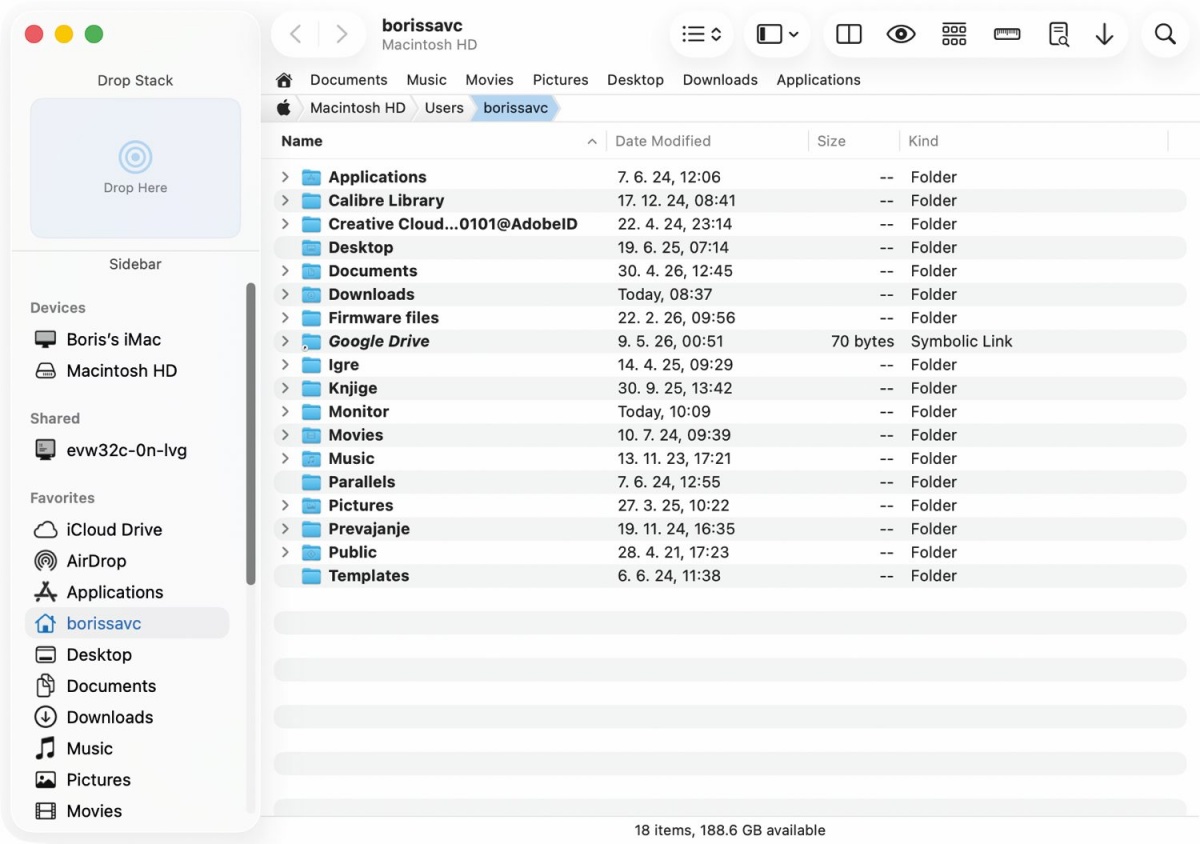Open the sidebar layout dropdown
Screen dimensions: 1200x844
point(777,35)
